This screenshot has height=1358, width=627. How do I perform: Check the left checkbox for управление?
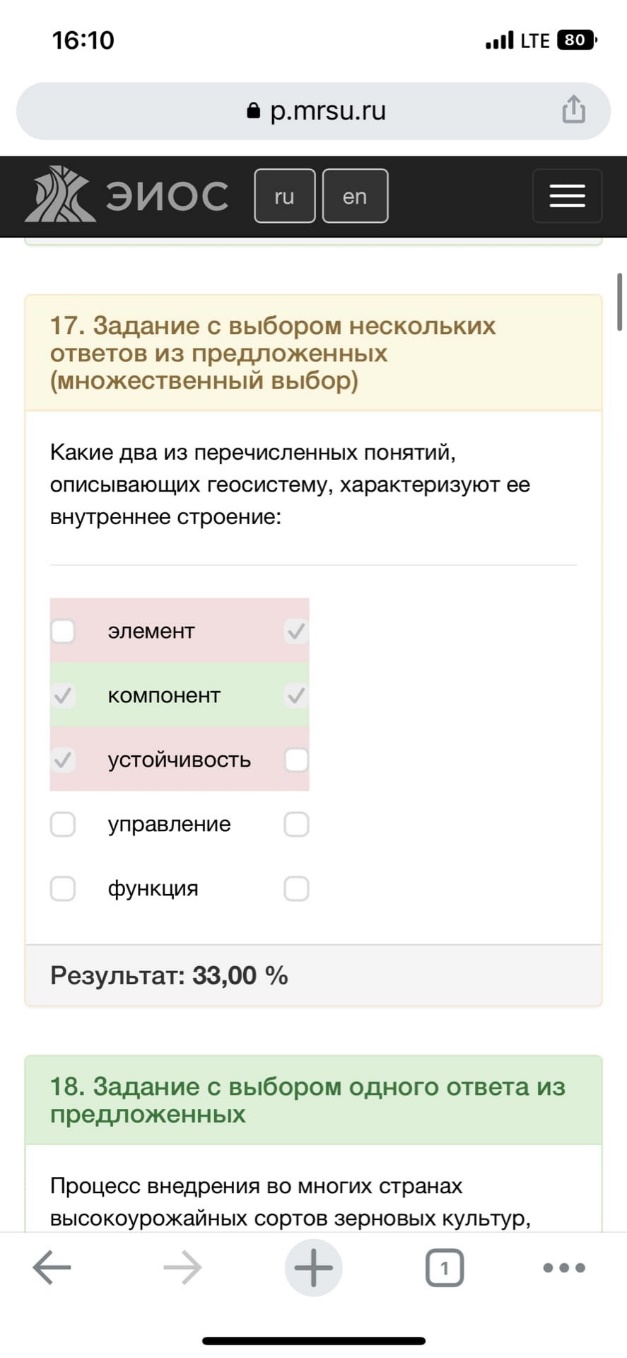(63, 824)
